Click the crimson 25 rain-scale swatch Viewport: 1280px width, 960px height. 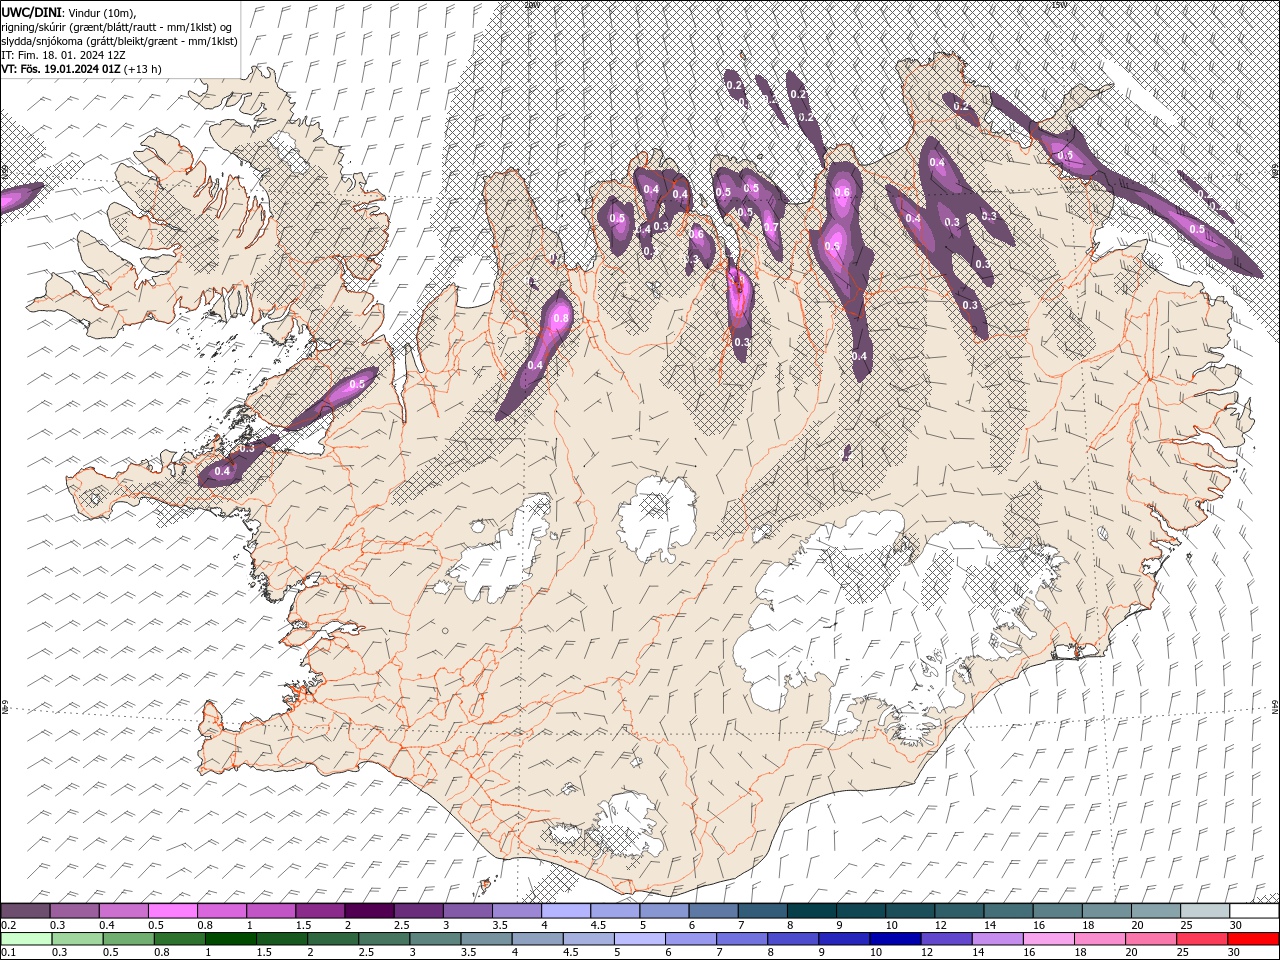click(x=1203, y=939)
